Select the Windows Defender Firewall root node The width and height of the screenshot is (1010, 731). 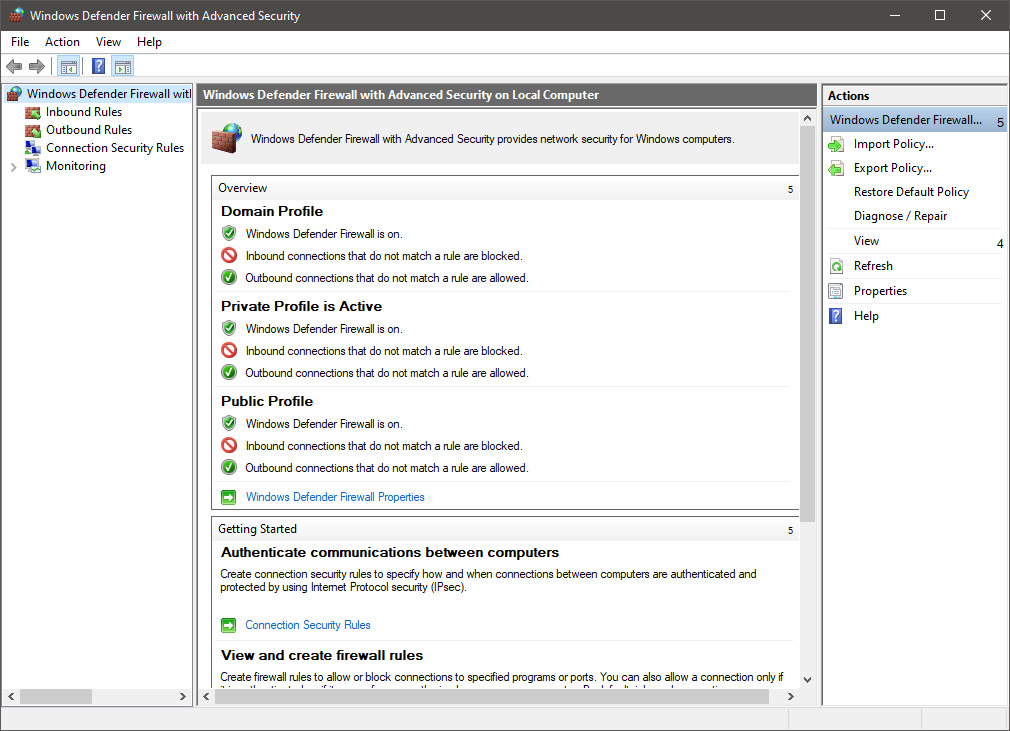[x=109, y=94]
